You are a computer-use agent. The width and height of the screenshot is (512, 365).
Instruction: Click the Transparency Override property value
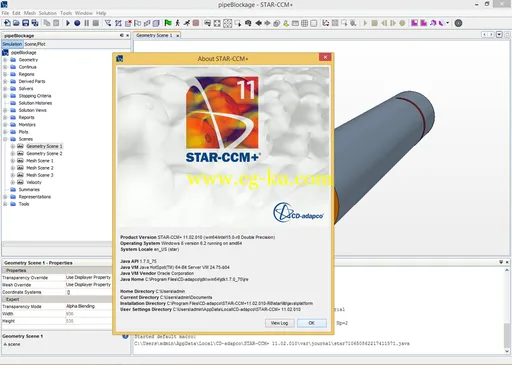[88, 277]
